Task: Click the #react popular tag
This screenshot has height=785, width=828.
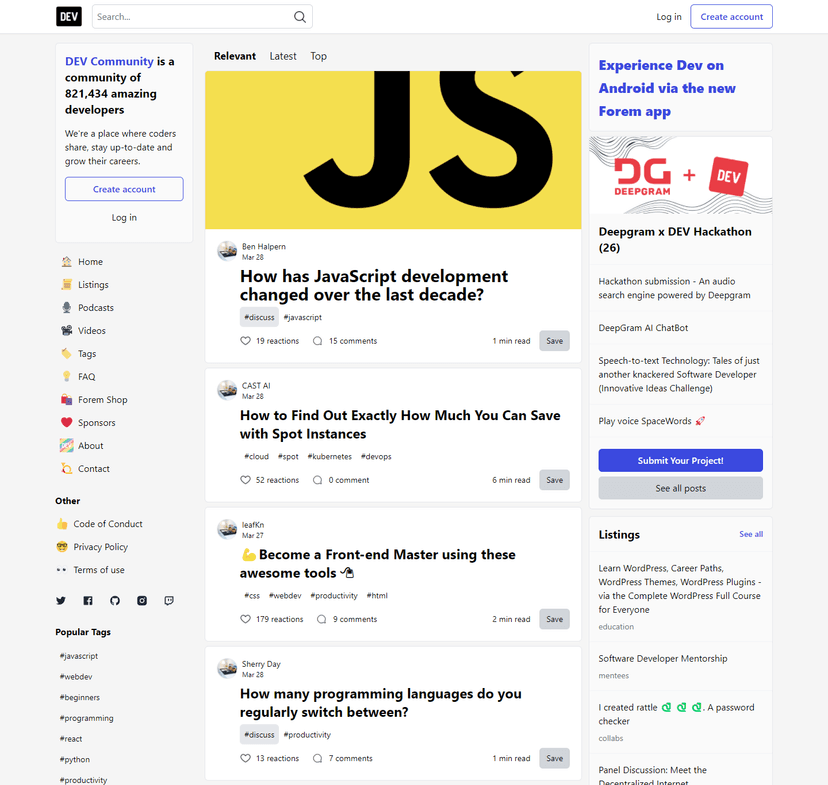Action: [x=71, y=739]
